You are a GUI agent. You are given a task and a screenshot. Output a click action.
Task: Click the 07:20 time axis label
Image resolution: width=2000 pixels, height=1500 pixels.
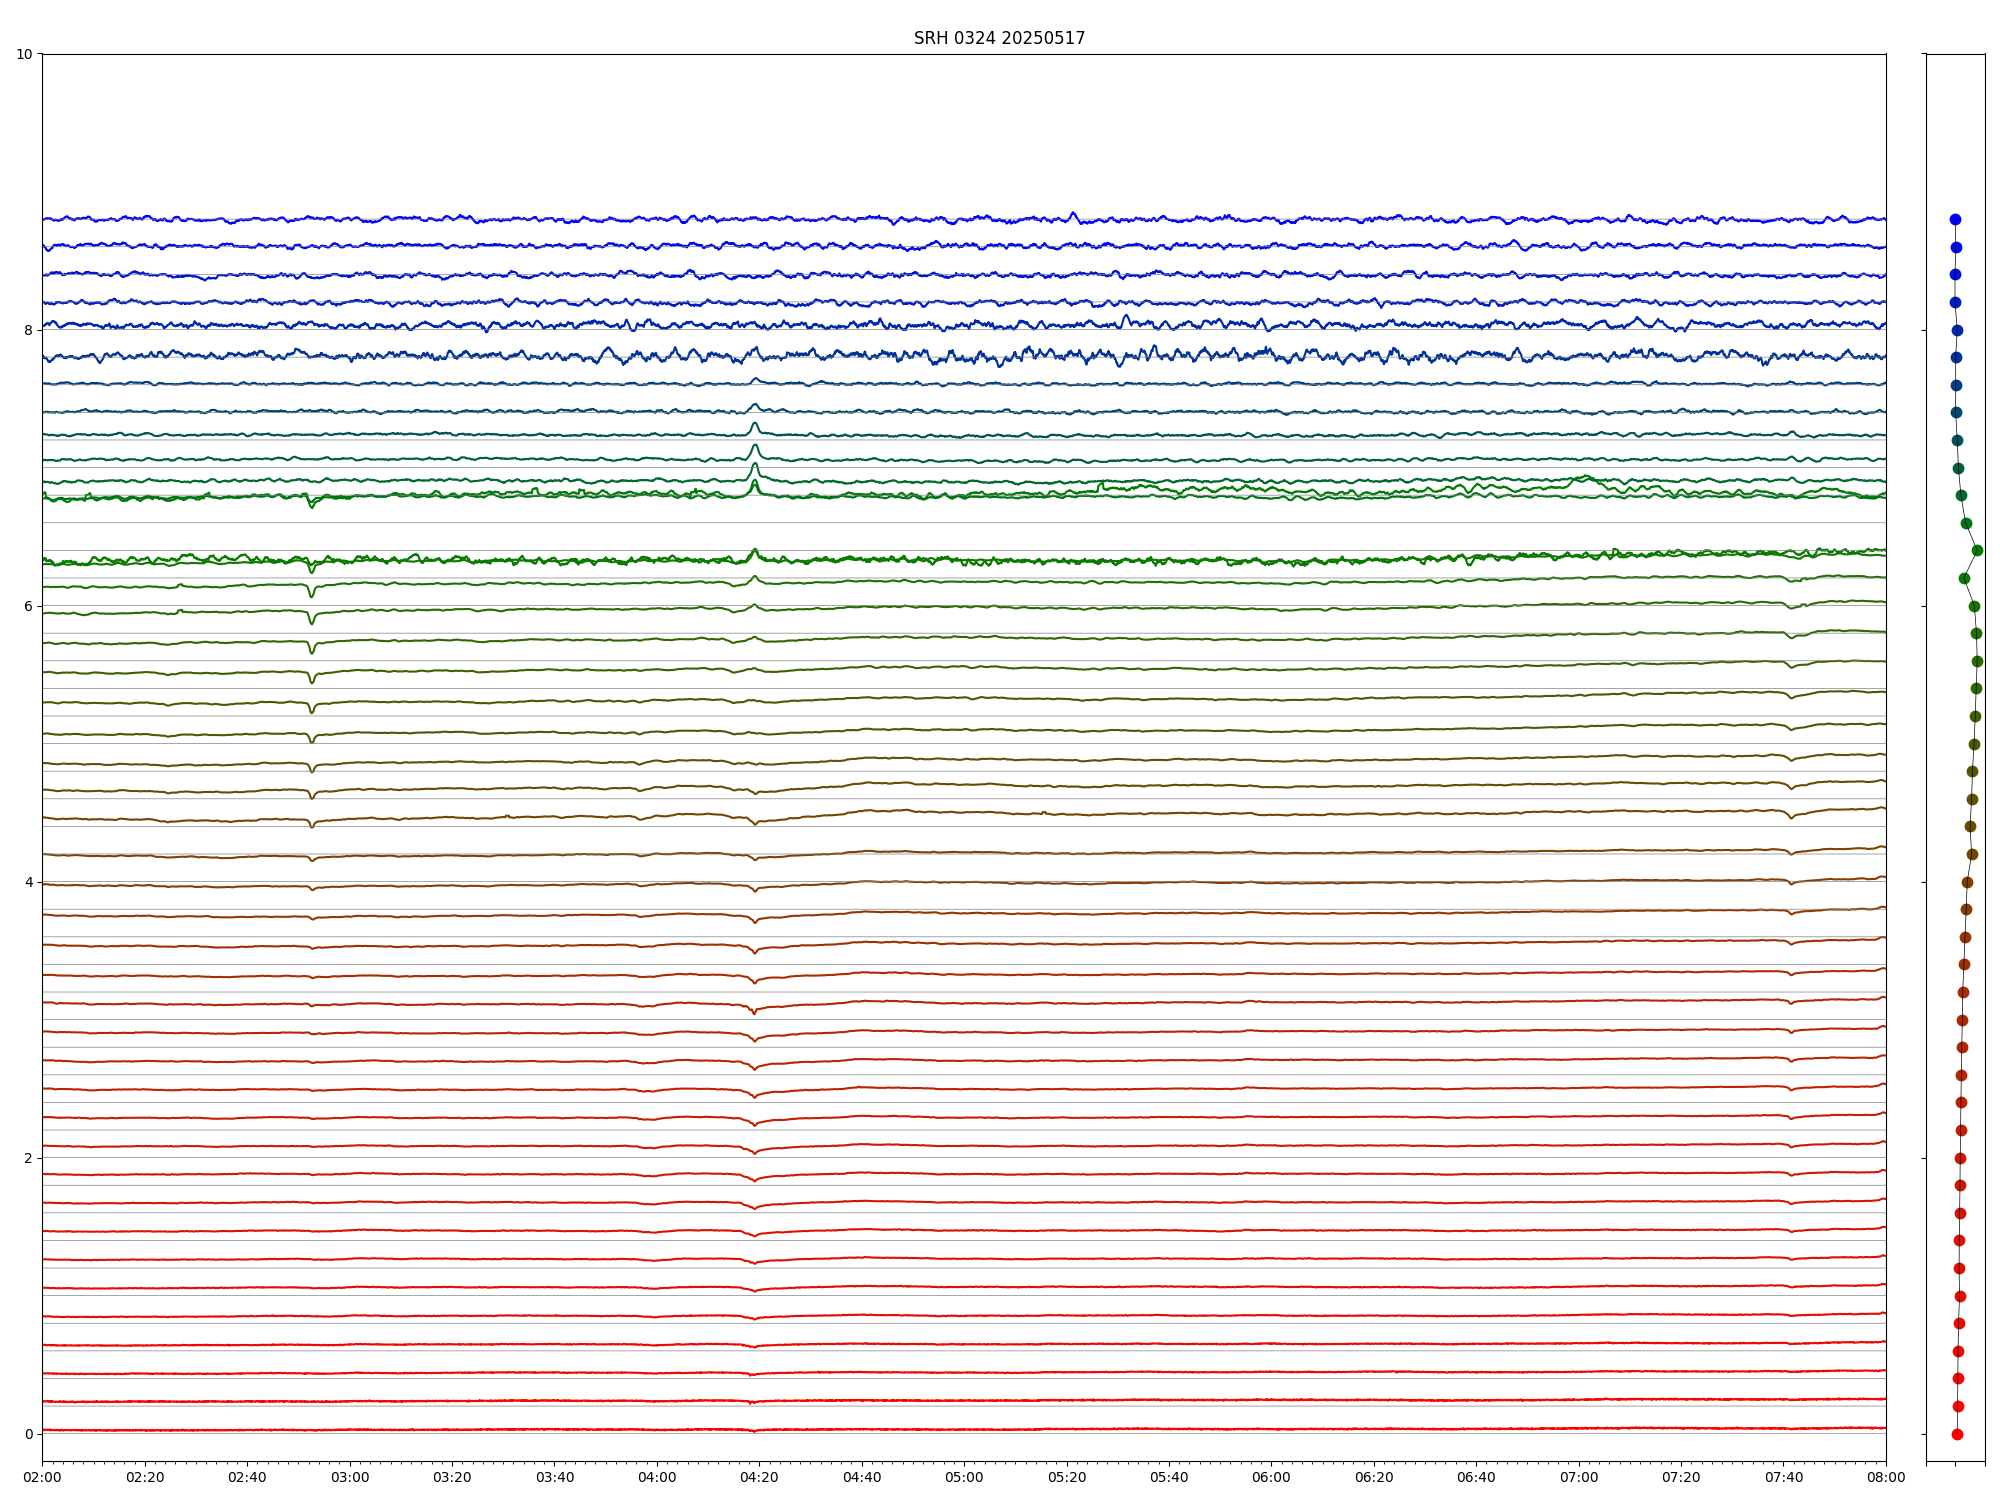[1681, 1477]
